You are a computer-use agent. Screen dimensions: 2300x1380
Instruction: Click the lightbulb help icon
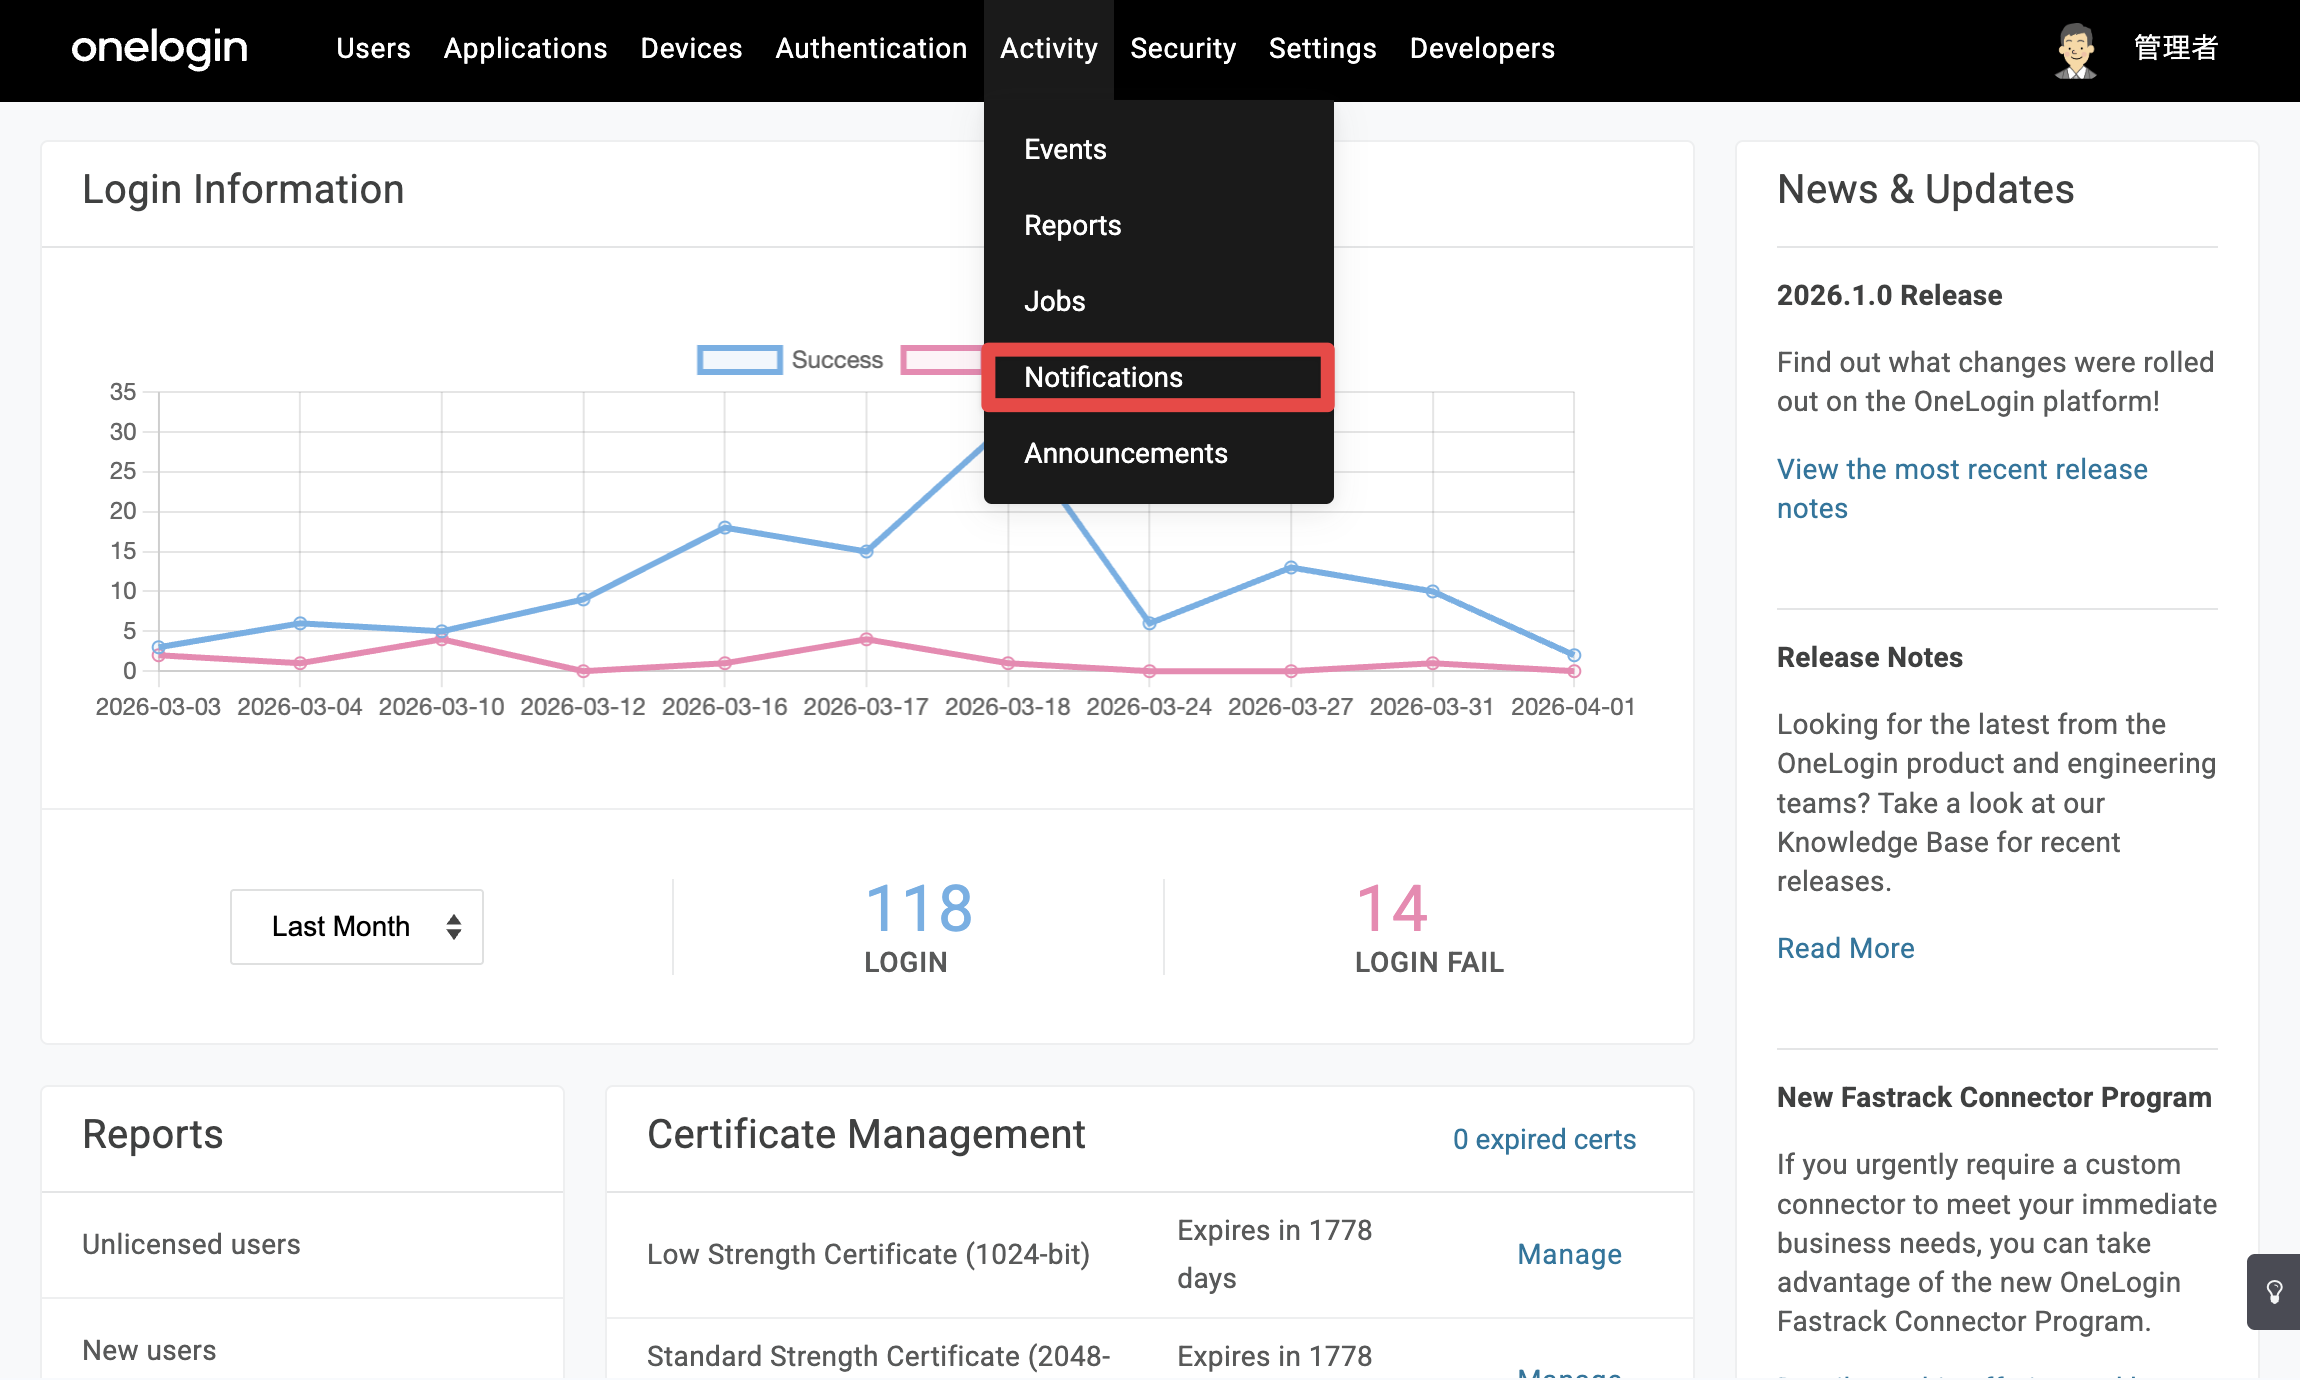pos(2274,1291)
